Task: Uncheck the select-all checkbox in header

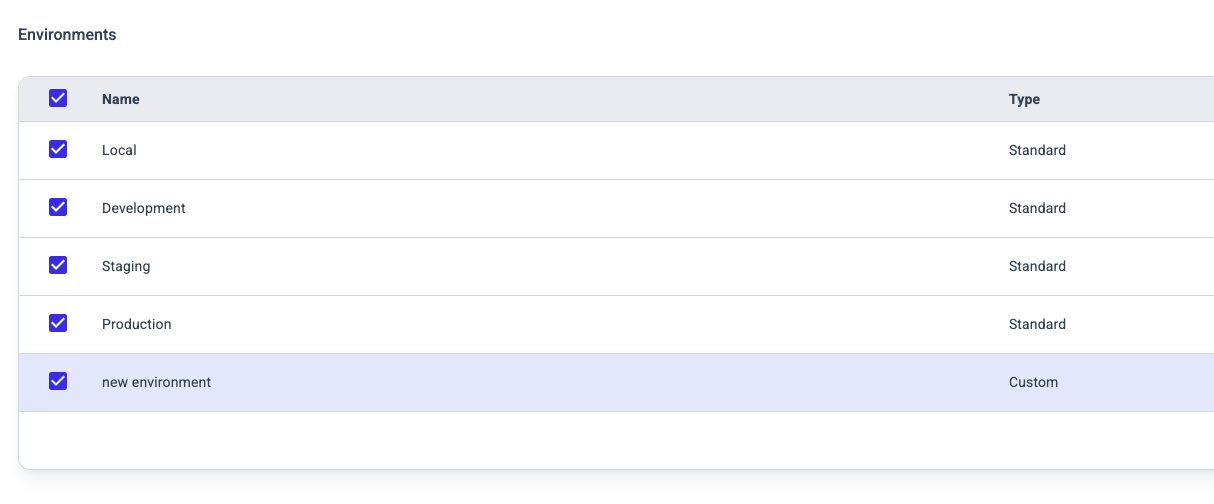Action: 58,98
